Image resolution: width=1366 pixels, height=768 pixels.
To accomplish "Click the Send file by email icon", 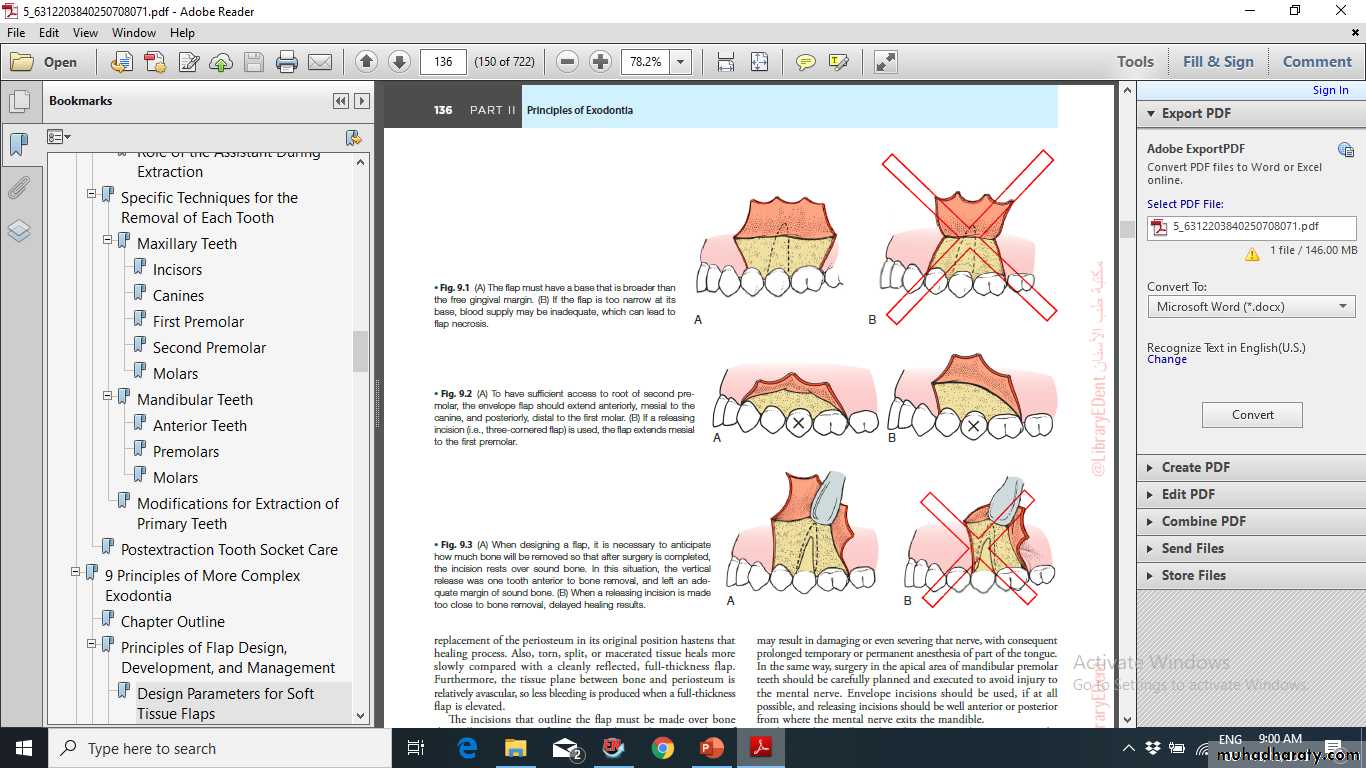I will coord(320,62).
